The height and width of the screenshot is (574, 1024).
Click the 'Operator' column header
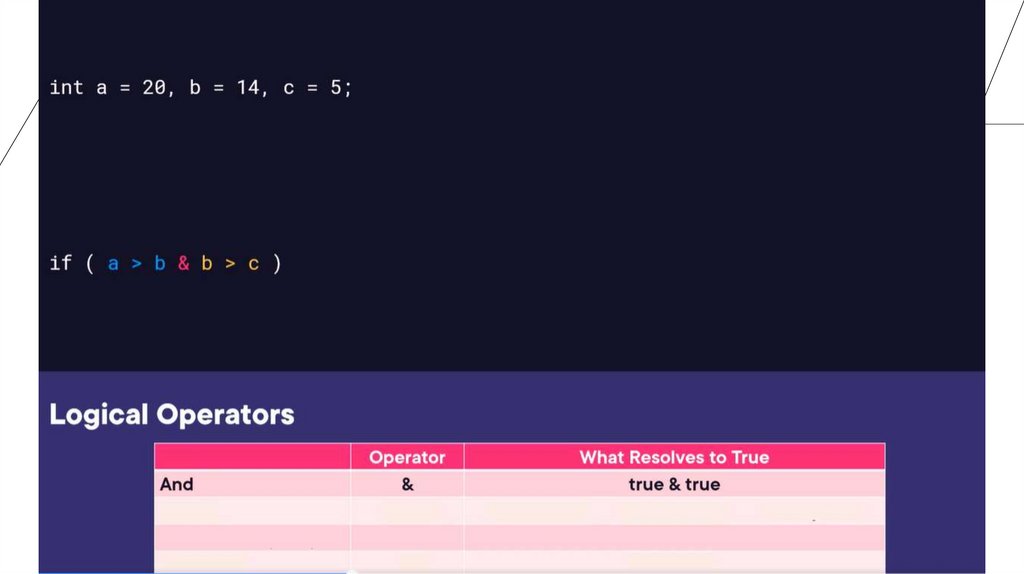tap(407, 457)
